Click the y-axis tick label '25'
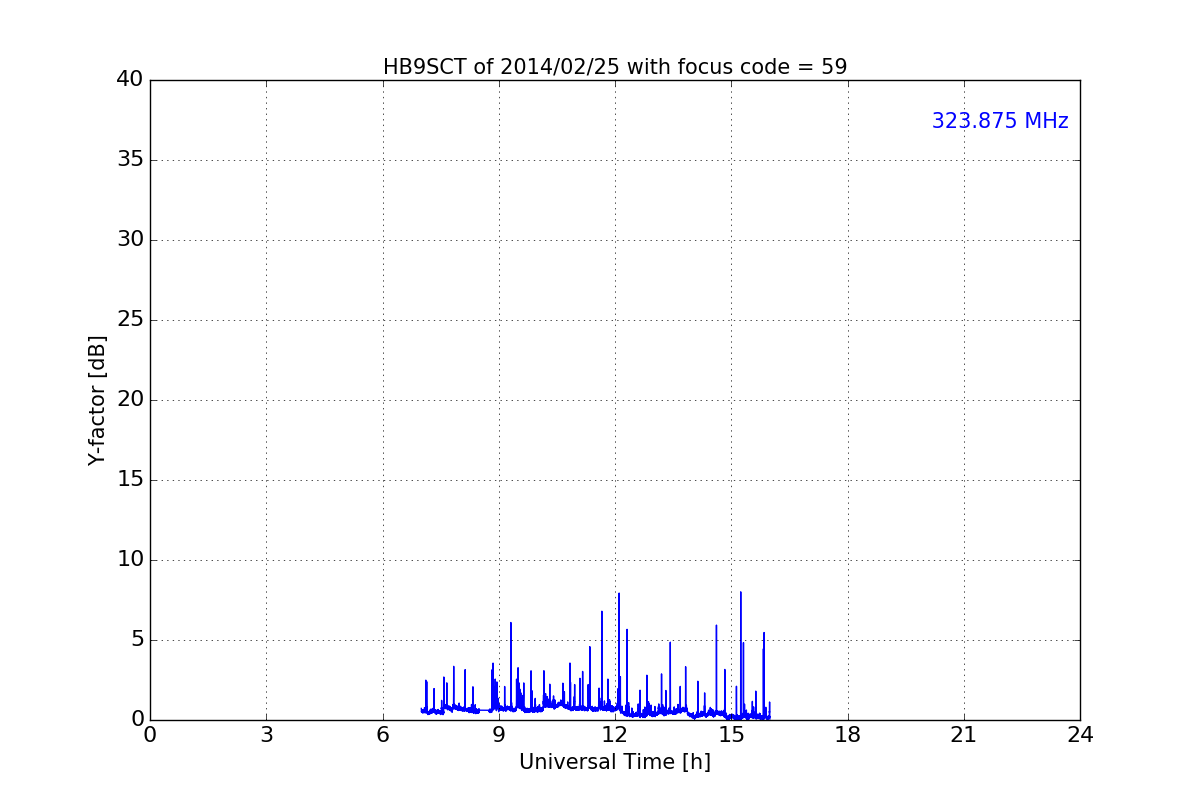 pyautogui.click(x=130, y=320)
